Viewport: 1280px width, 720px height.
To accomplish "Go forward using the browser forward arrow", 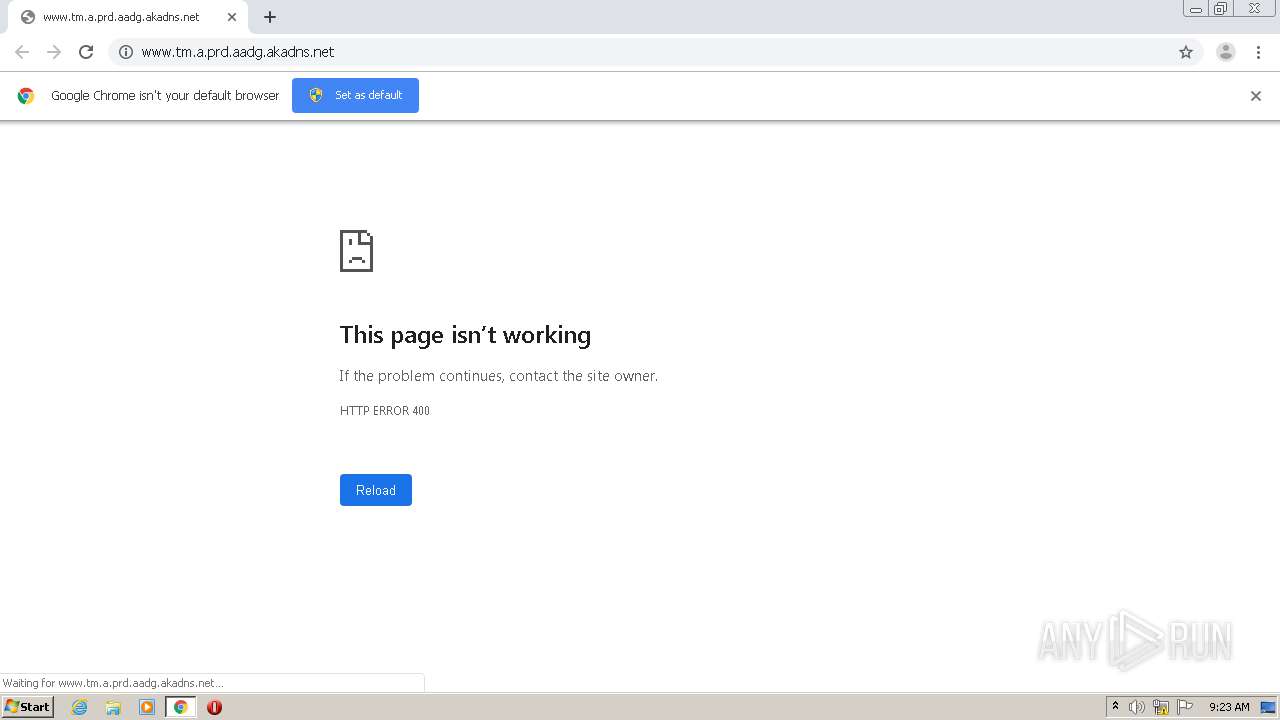I will pos(54,52).
